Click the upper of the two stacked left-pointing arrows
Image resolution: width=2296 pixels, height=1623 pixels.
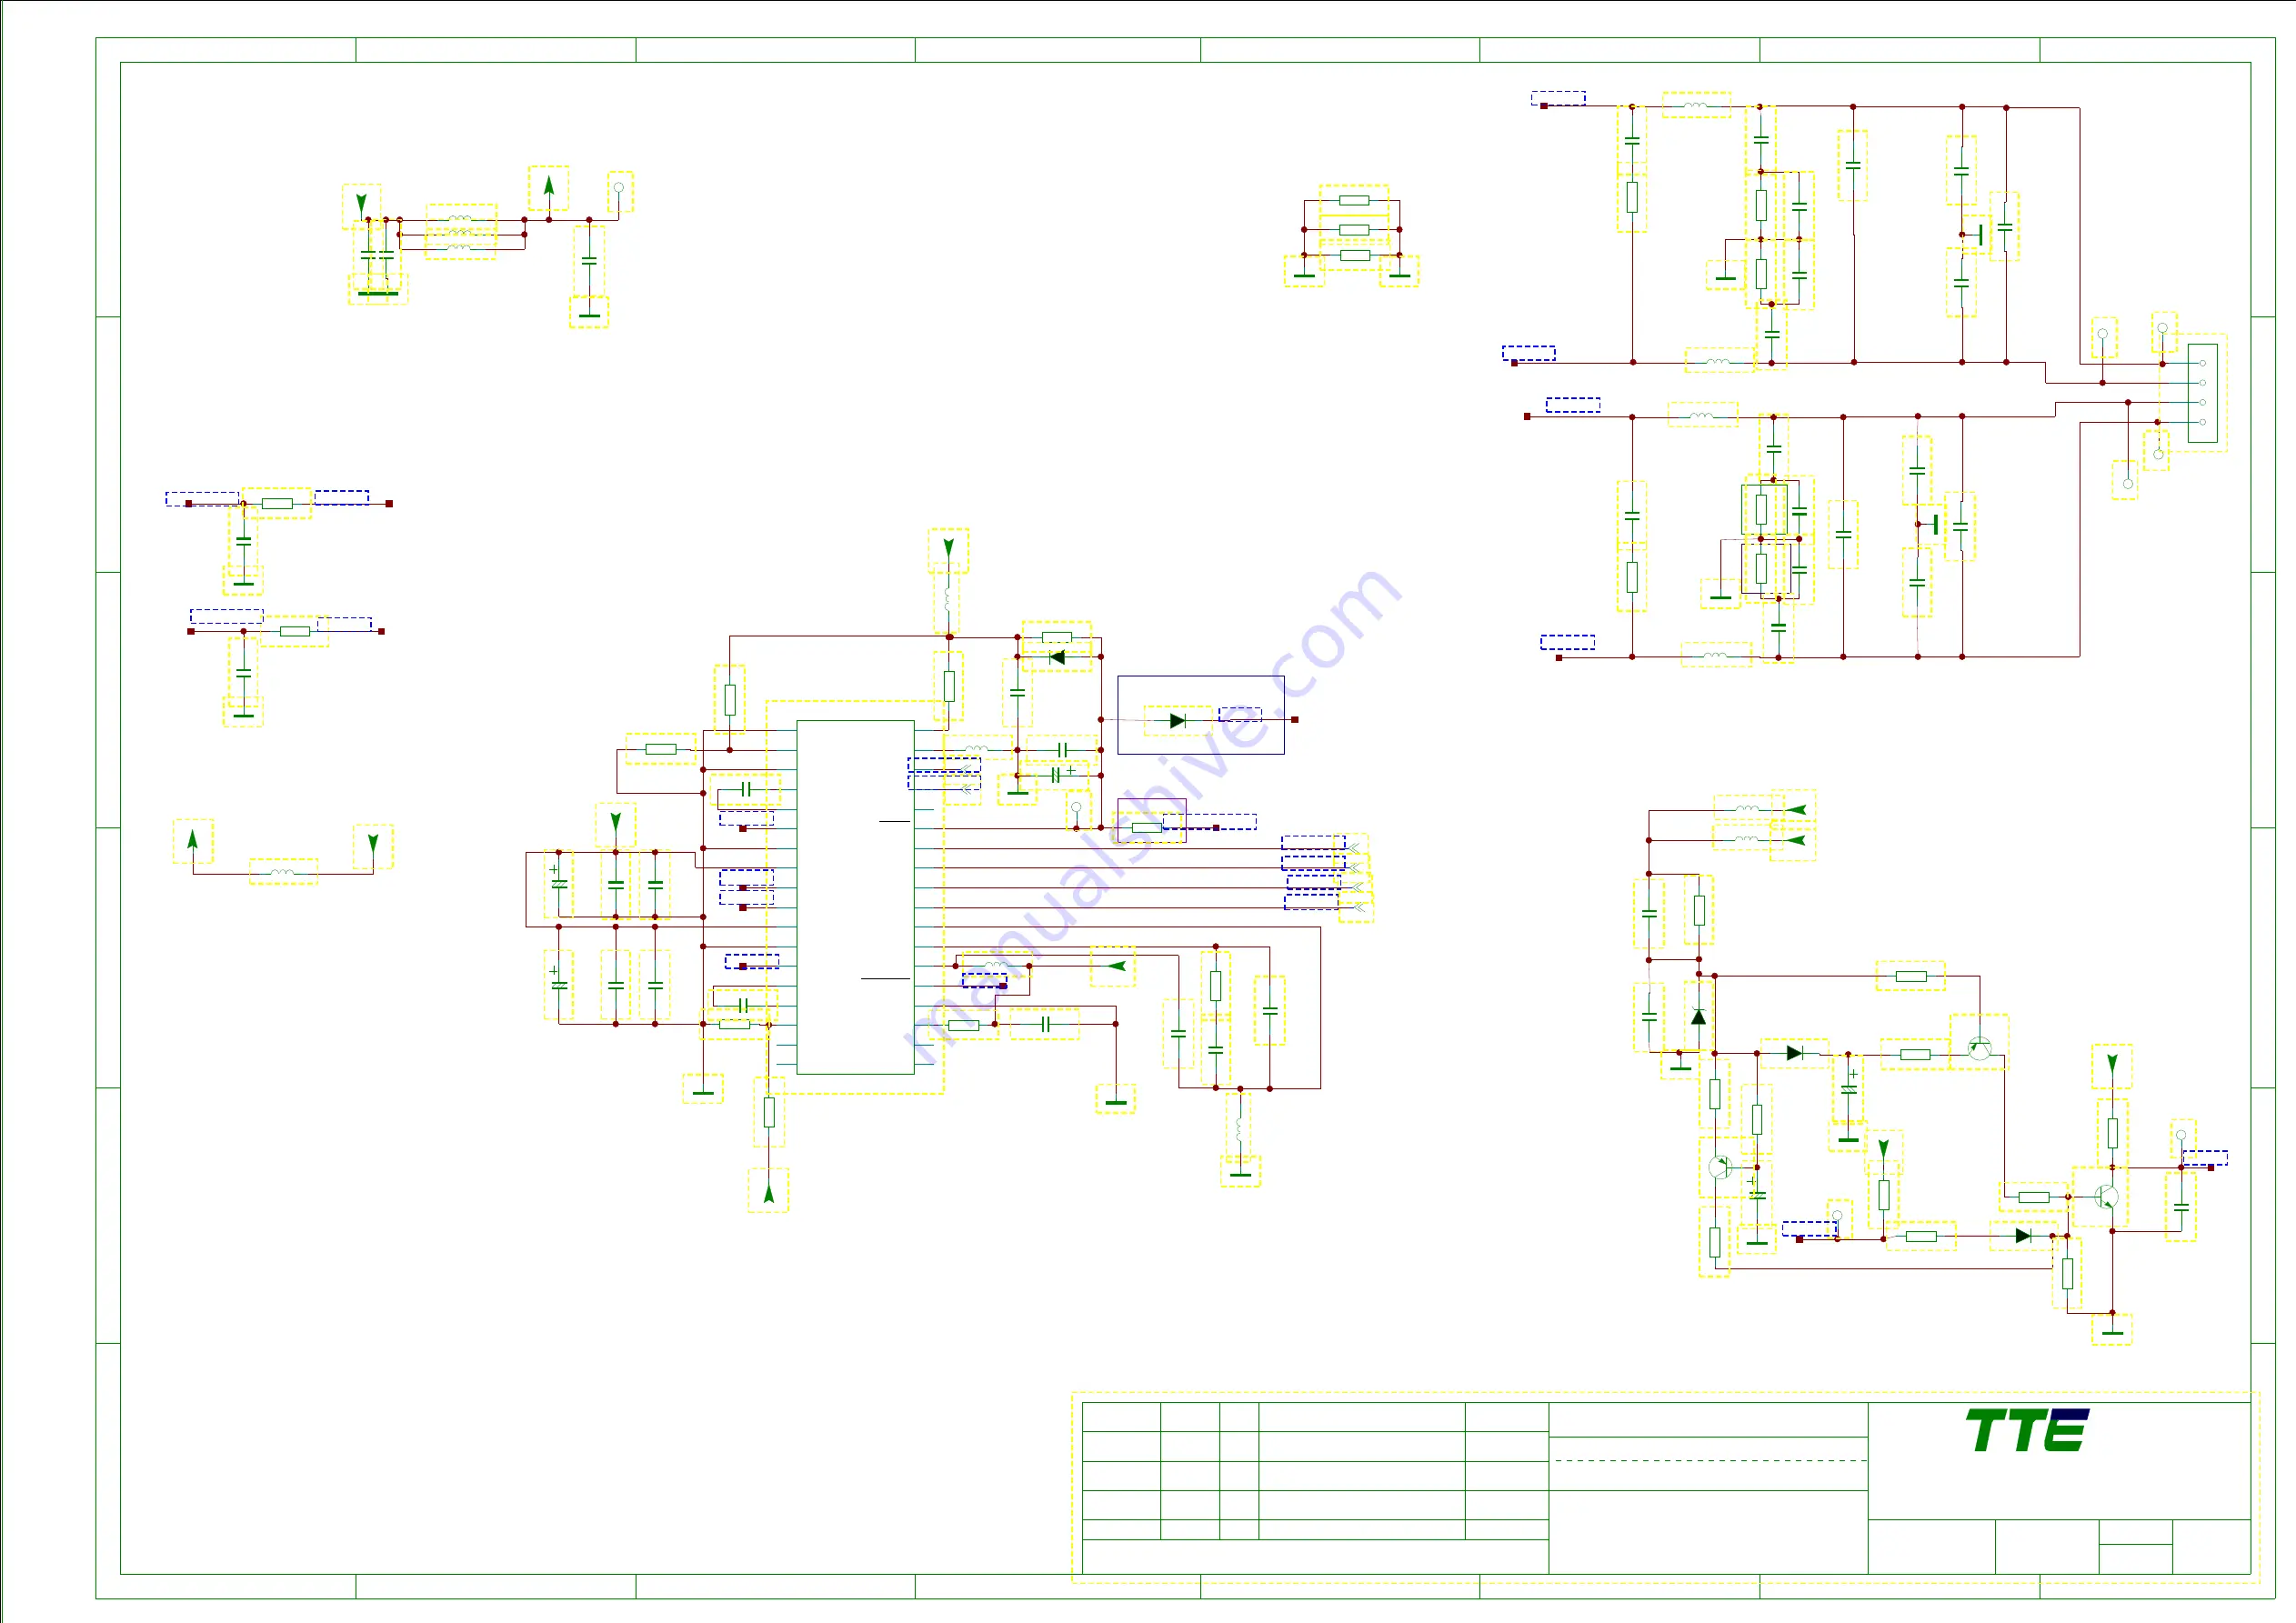[1796, 809]
